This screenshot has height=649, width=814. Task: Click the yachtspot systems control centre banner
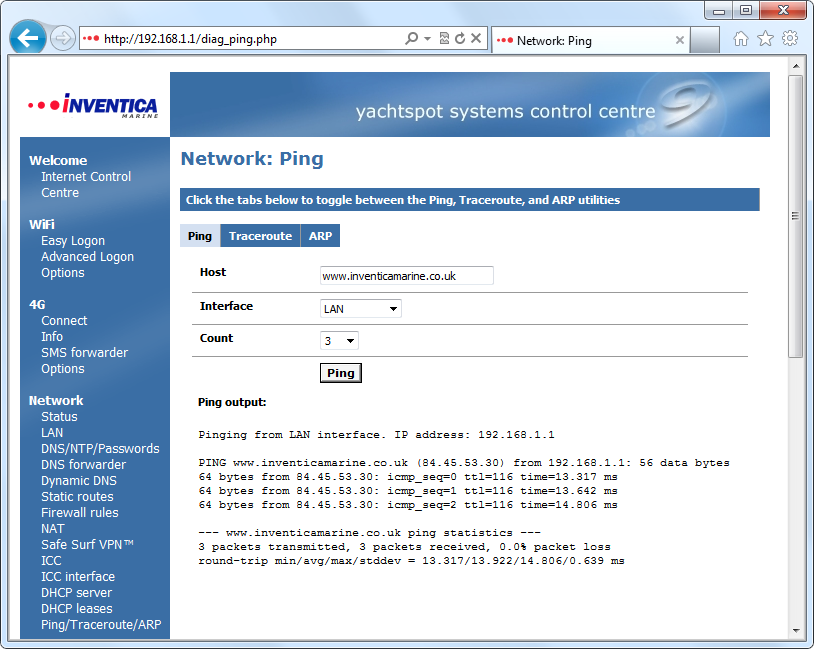coord(470,104)
